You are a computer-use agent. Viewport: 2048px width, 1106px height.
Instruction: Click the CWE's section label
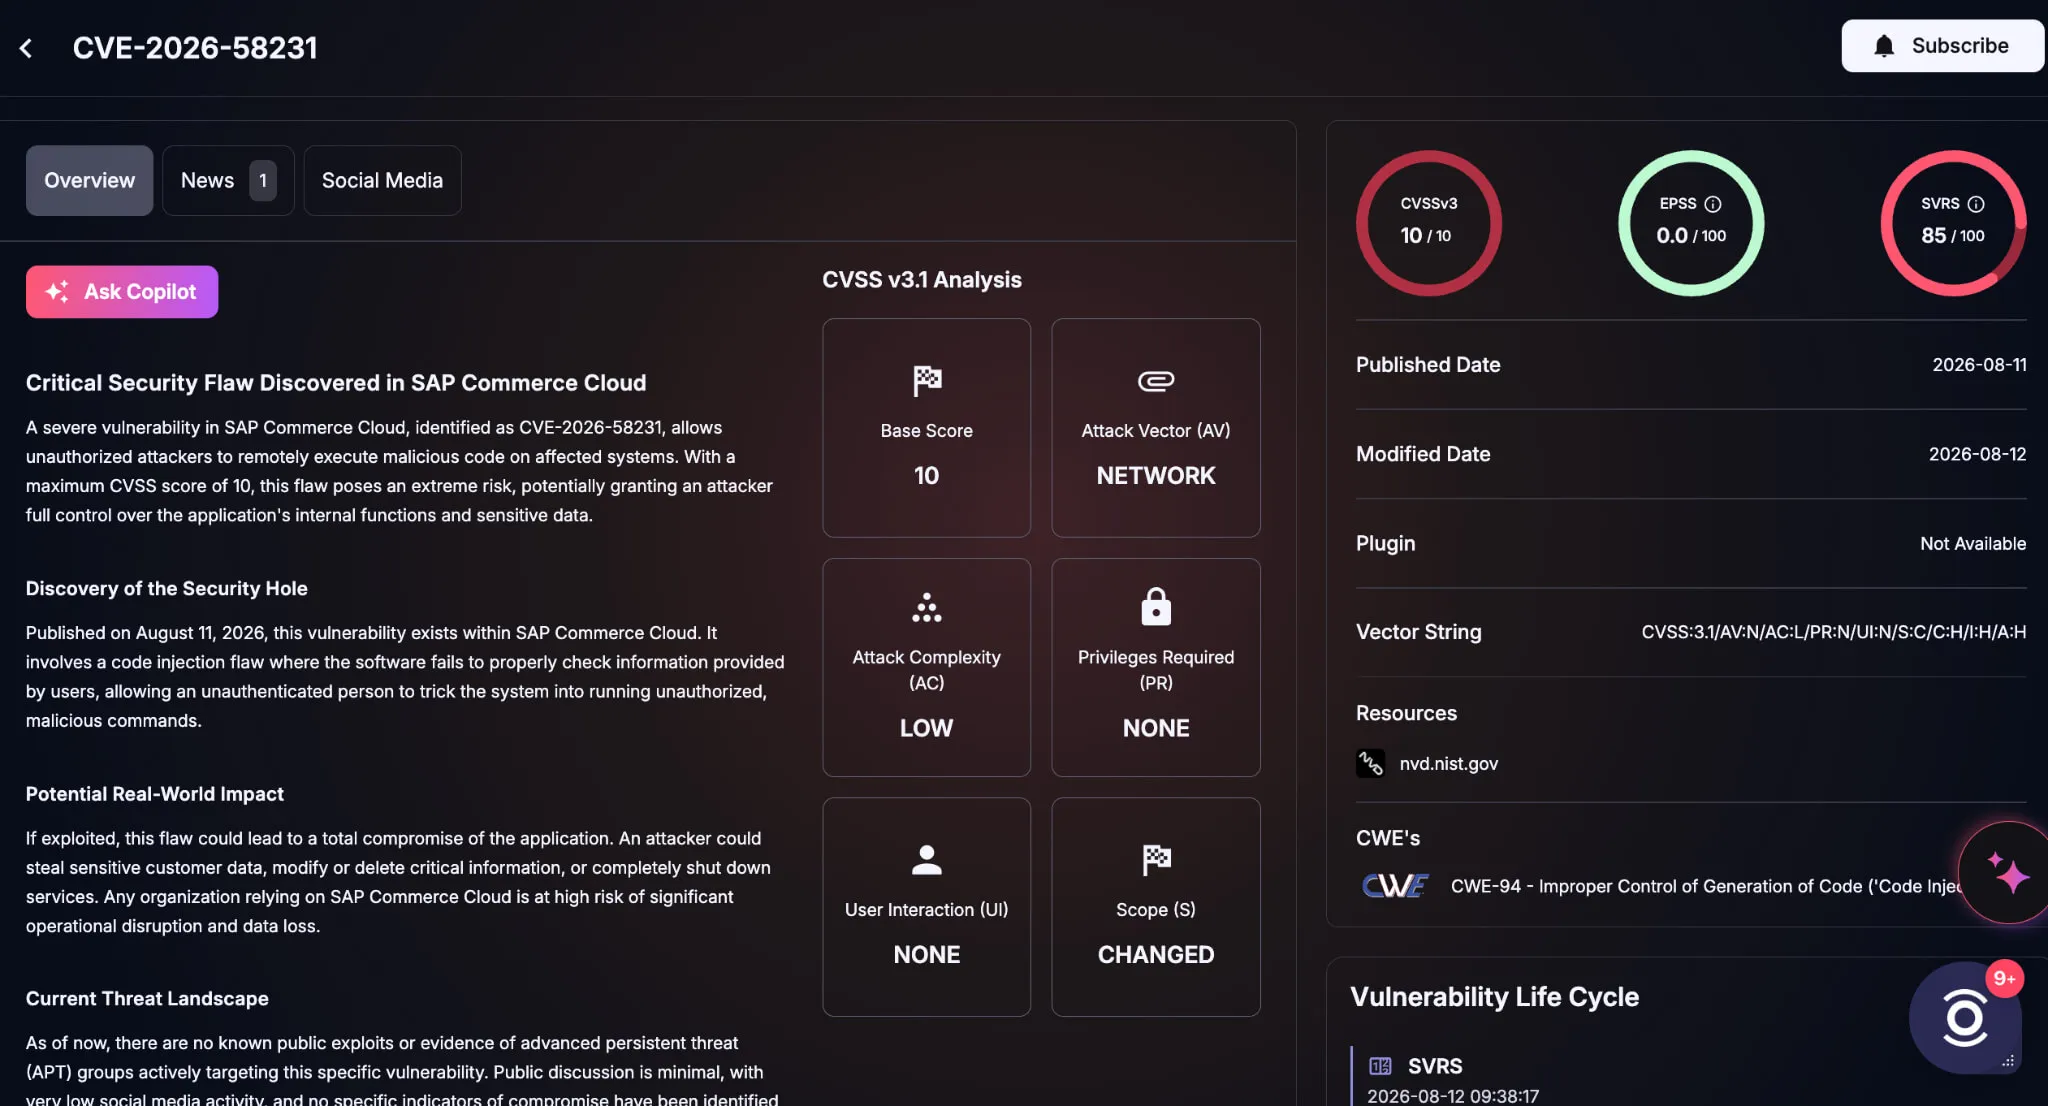[1388, 839]
